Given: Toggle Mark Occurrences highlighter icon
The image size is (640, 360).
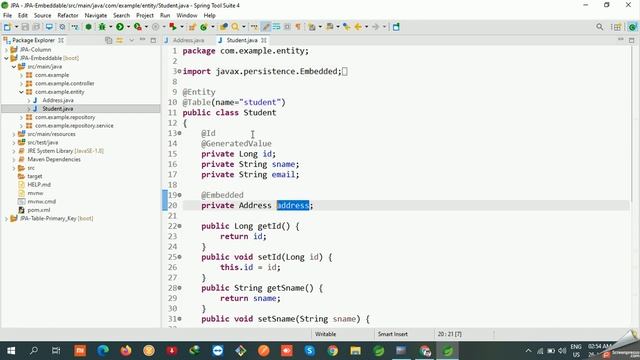Looking at the screenshot, I should 266,27.
